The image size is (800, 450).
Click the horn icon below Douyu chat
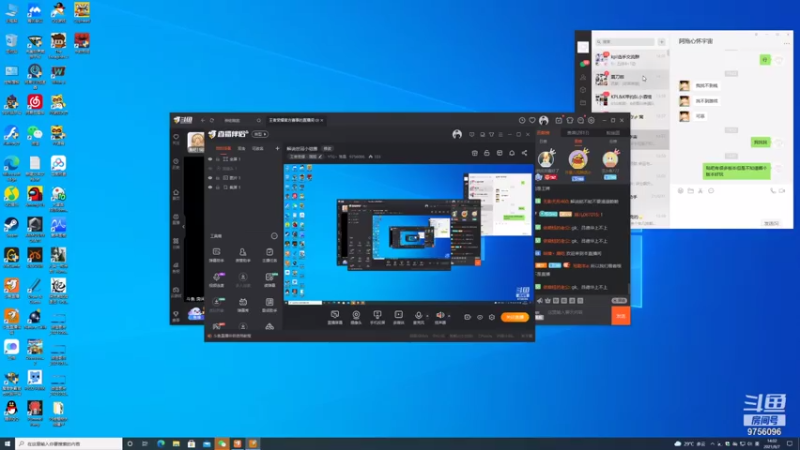(540, 301)
